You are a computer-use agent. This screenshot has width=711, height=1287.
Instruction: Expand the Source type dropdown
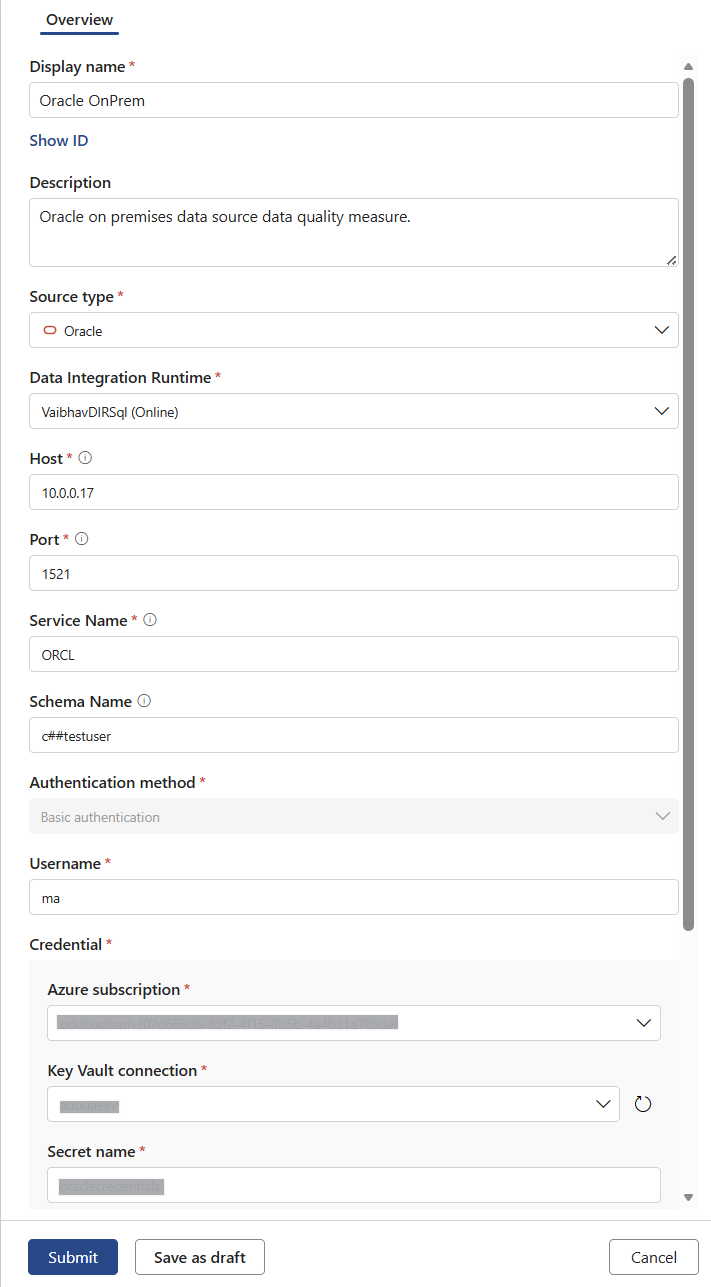click(x=660, y=330)
